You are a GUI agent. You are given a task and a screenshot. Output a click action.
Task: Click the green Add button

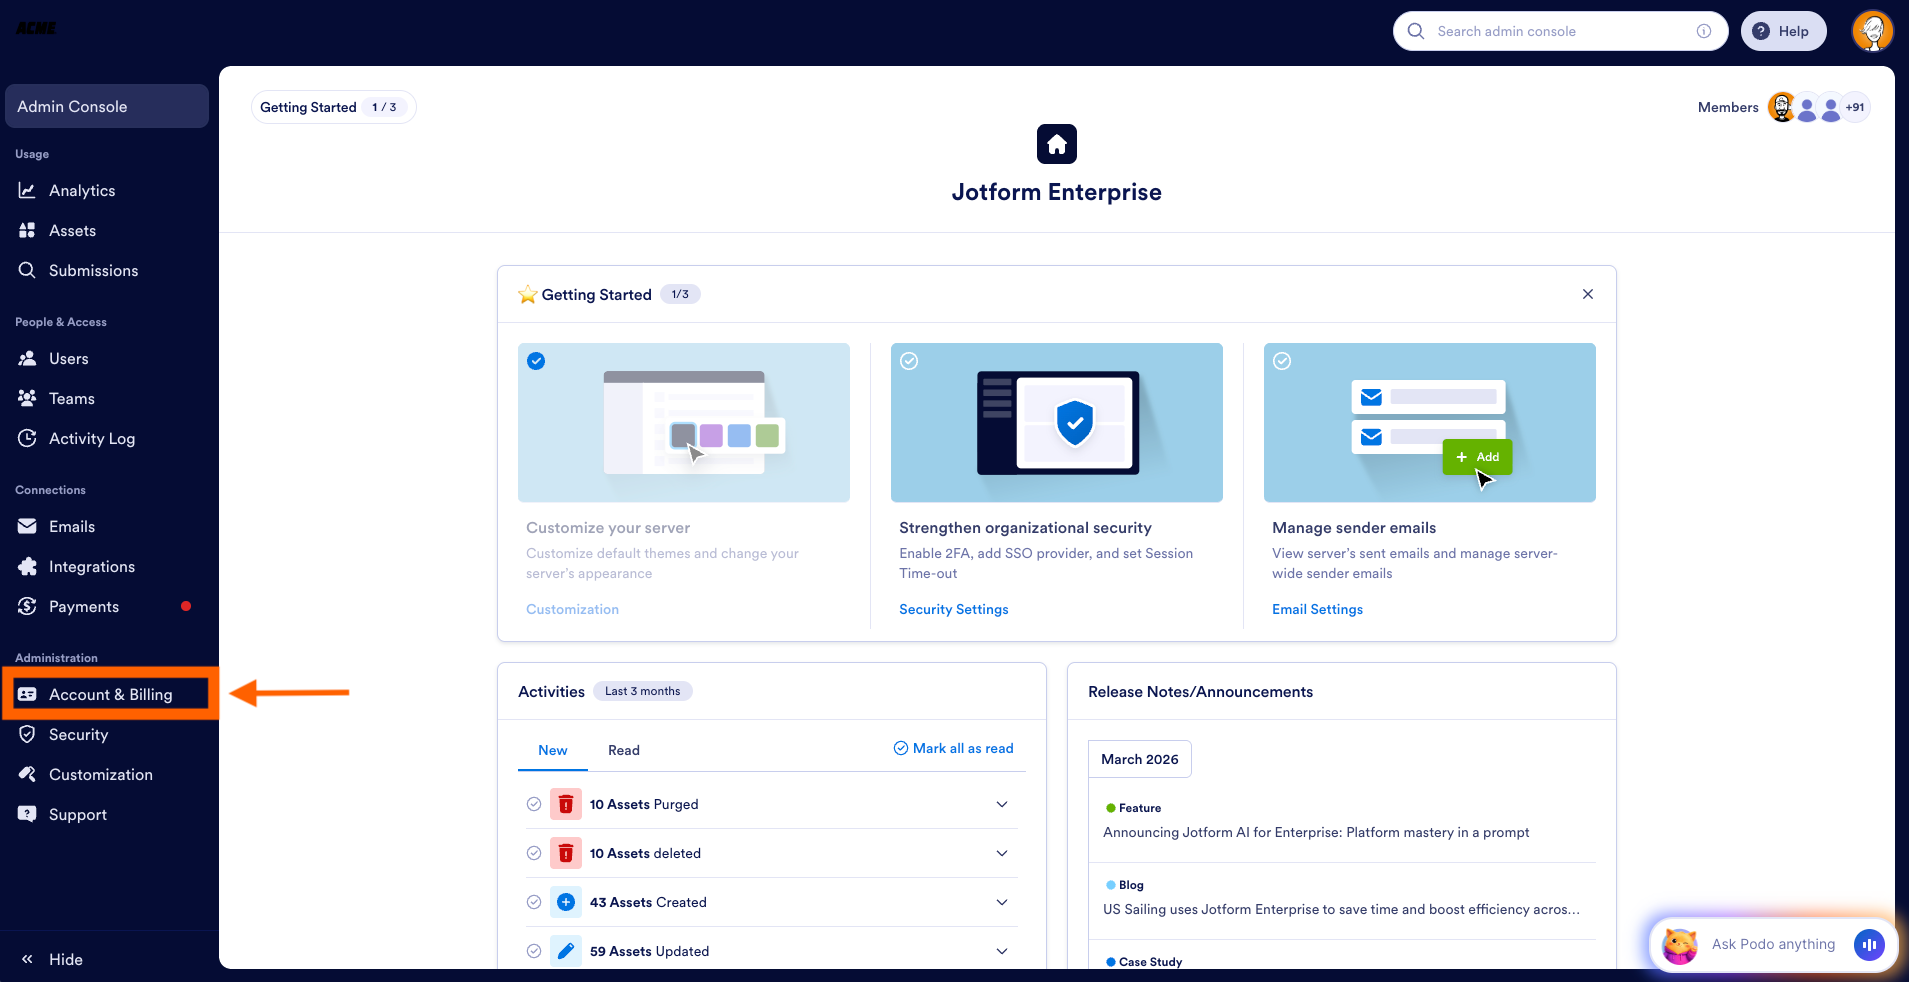coord(1477,457)
